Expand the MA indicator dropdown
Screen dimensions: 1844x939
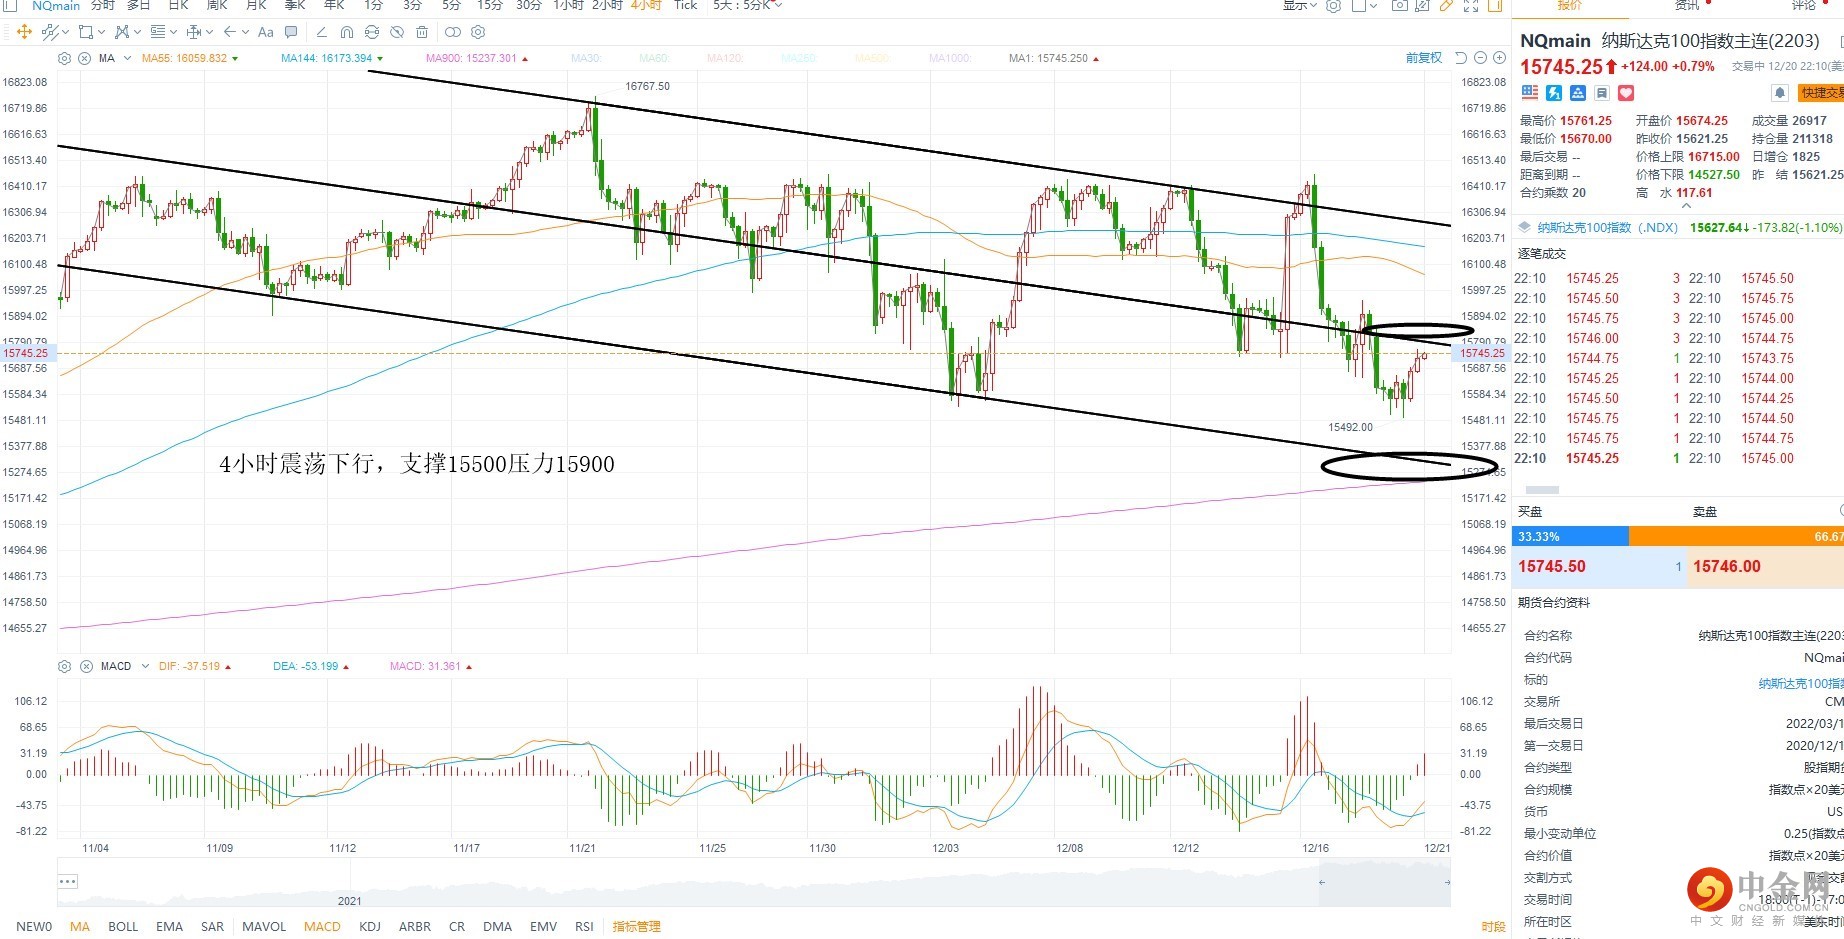coord(127,59)
